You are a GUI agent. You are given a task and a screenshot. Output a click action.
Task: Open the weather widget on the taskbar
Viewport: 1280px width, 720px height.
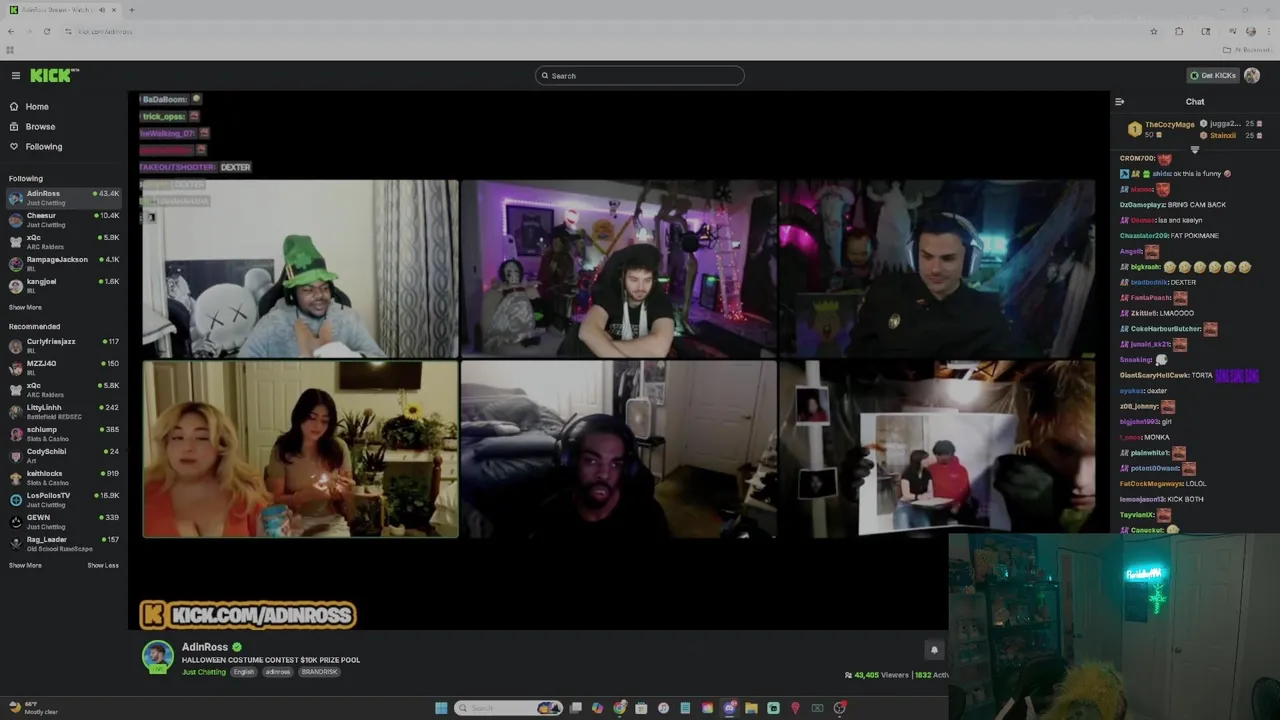32,708
